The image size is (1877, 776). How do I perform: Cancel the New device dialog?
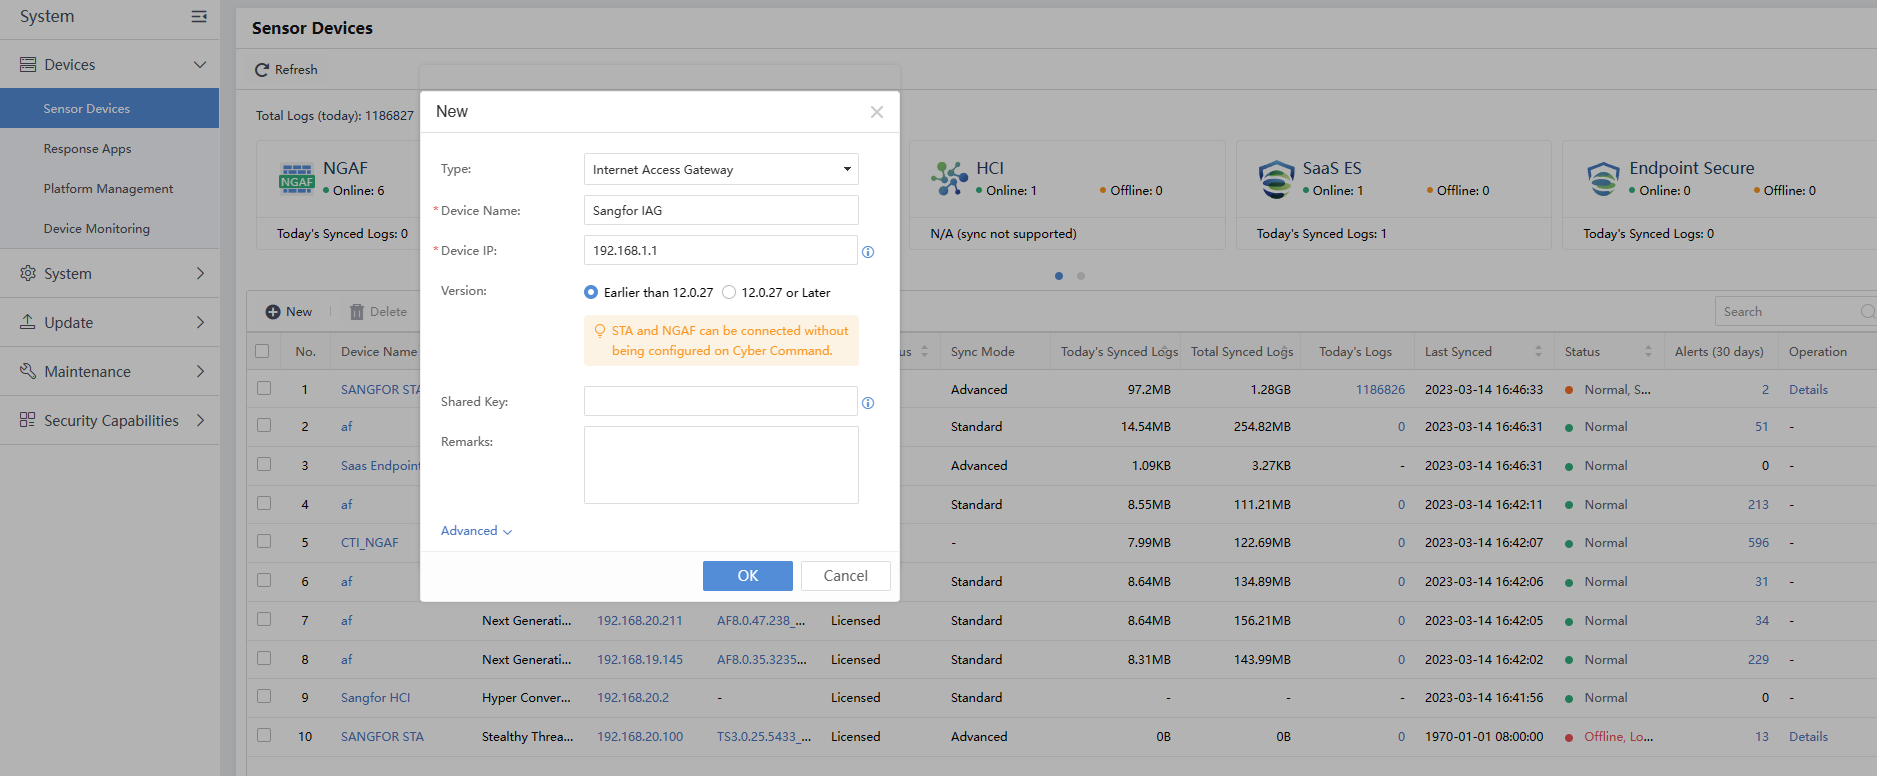pos(845,576)
